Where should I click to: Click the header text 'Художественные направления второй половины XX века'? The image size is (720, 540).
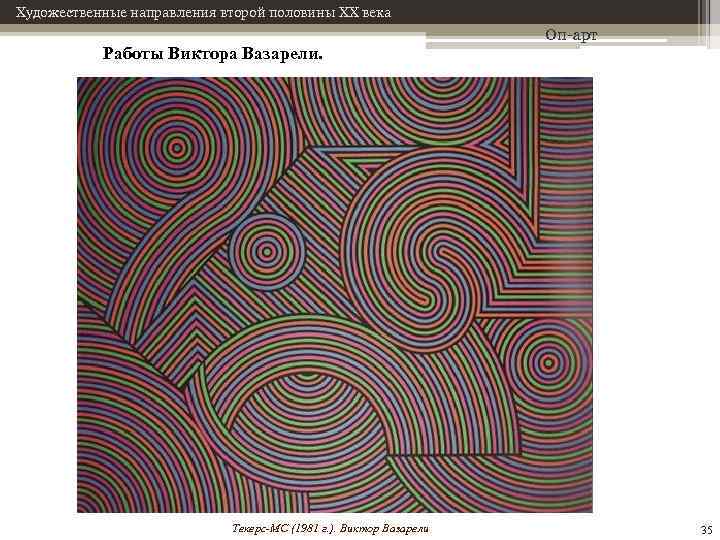pyautogui.click(x=203, y=13)
